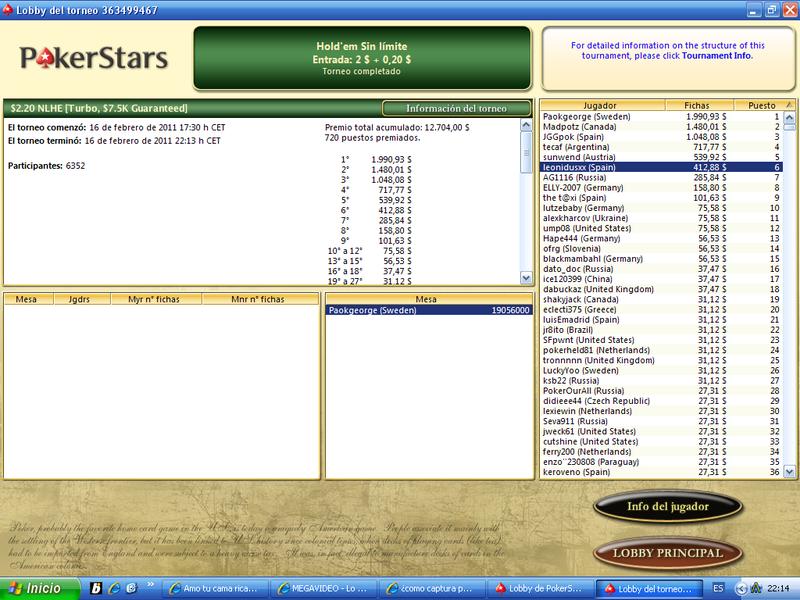Select Paokgeorge (Sweden) row in Mesa panel

[x=429, y=310]
